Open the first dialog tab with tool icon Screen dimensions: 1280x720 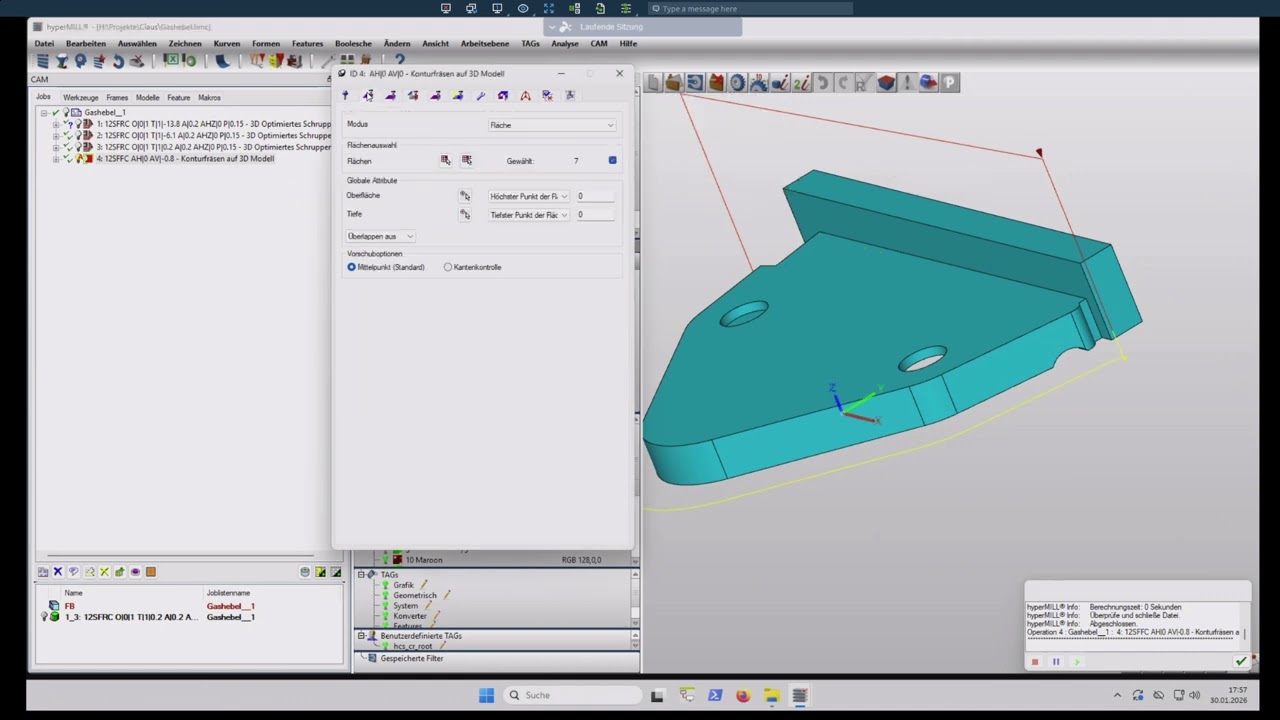tap(345, 95)
